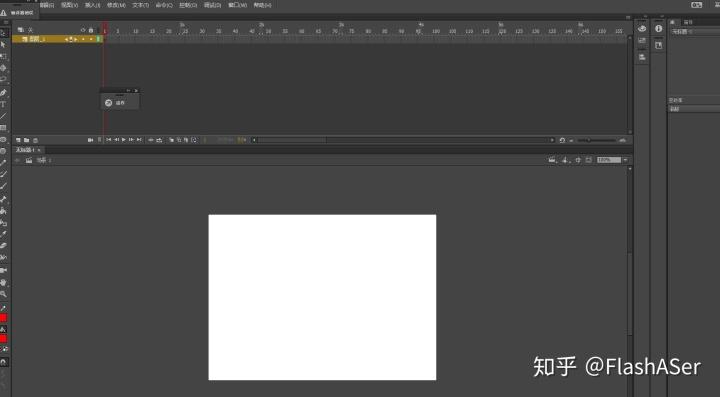Screen dimensions: 720x397
Task: Toggle lock all layers header icon
Action: point(91,30)
